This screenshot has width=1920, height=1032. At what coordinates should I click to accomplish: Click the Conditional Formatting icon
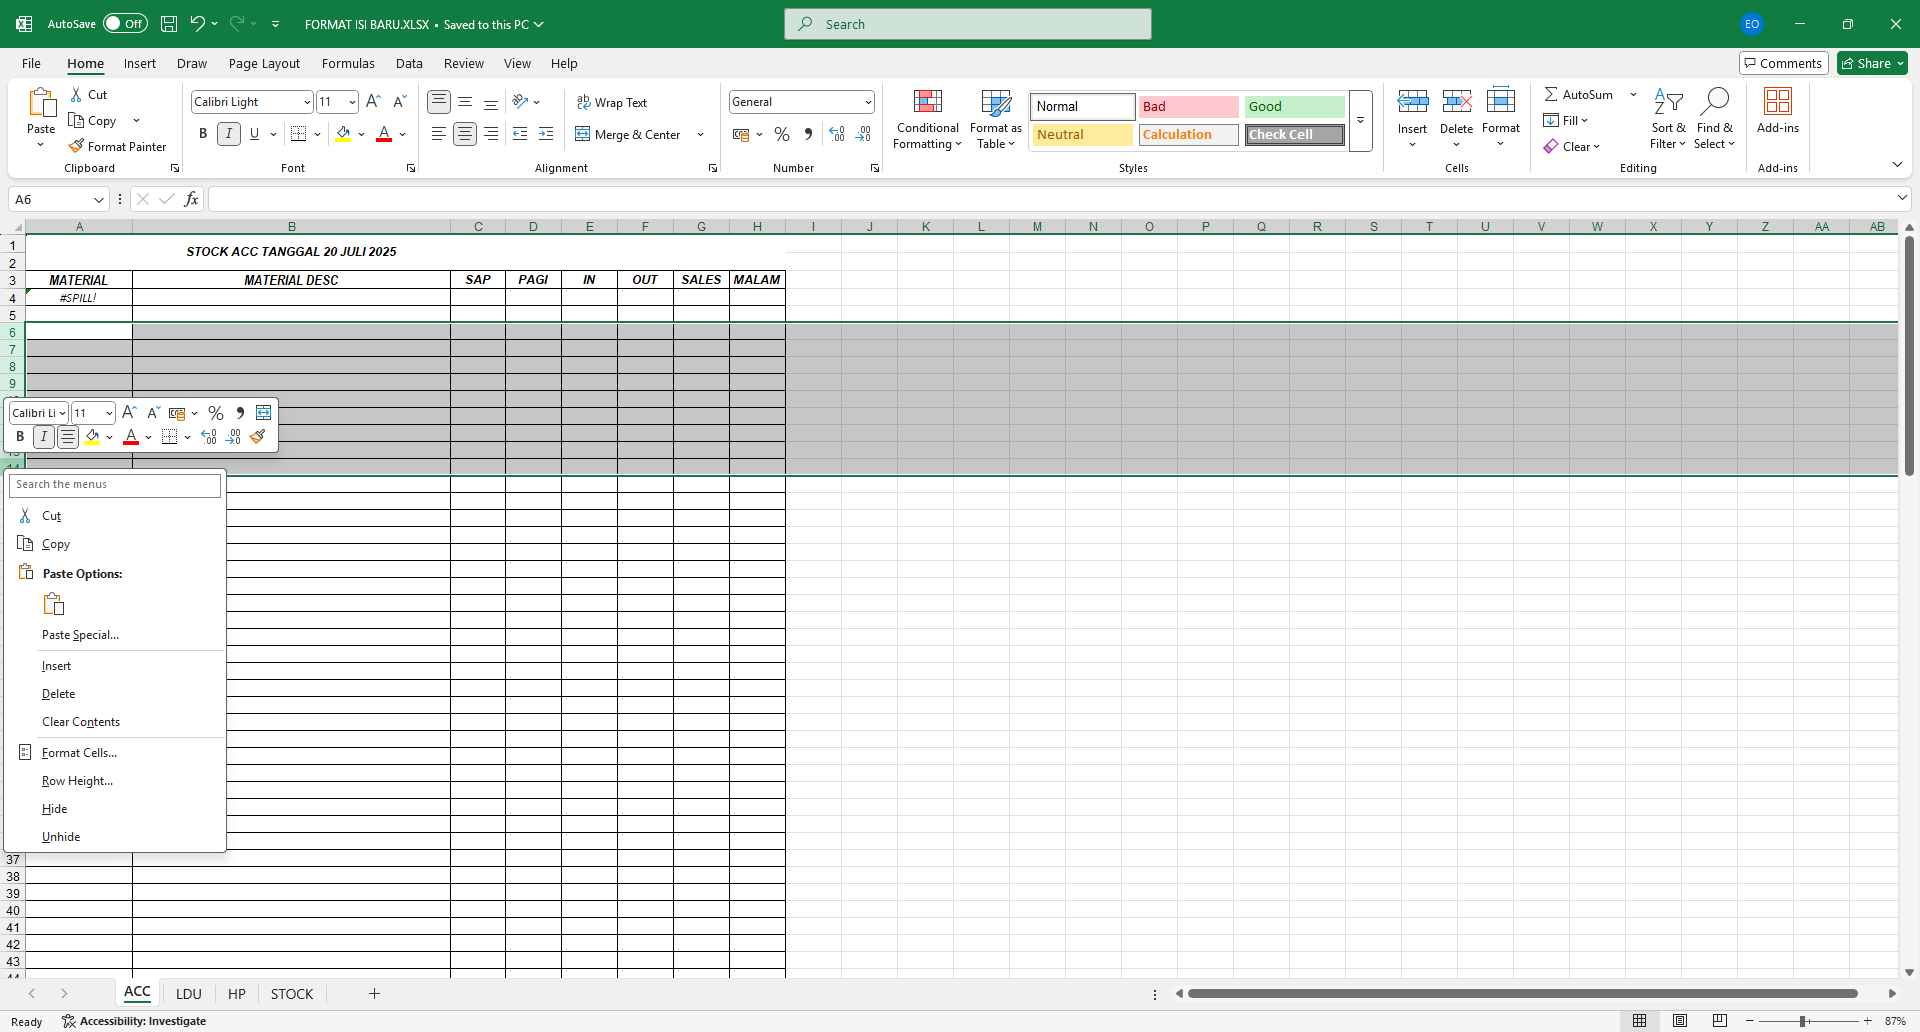(927, 102)
